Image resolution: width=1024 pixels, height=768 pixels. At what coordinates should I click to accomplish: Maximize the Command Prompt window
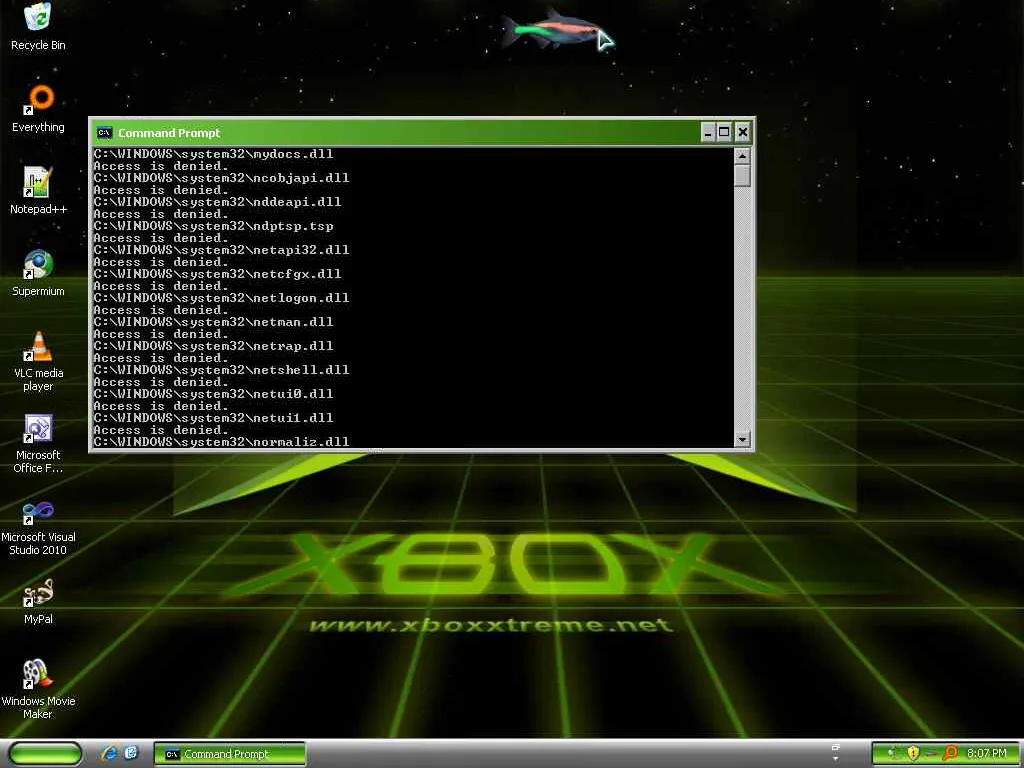tap(724, 133)
